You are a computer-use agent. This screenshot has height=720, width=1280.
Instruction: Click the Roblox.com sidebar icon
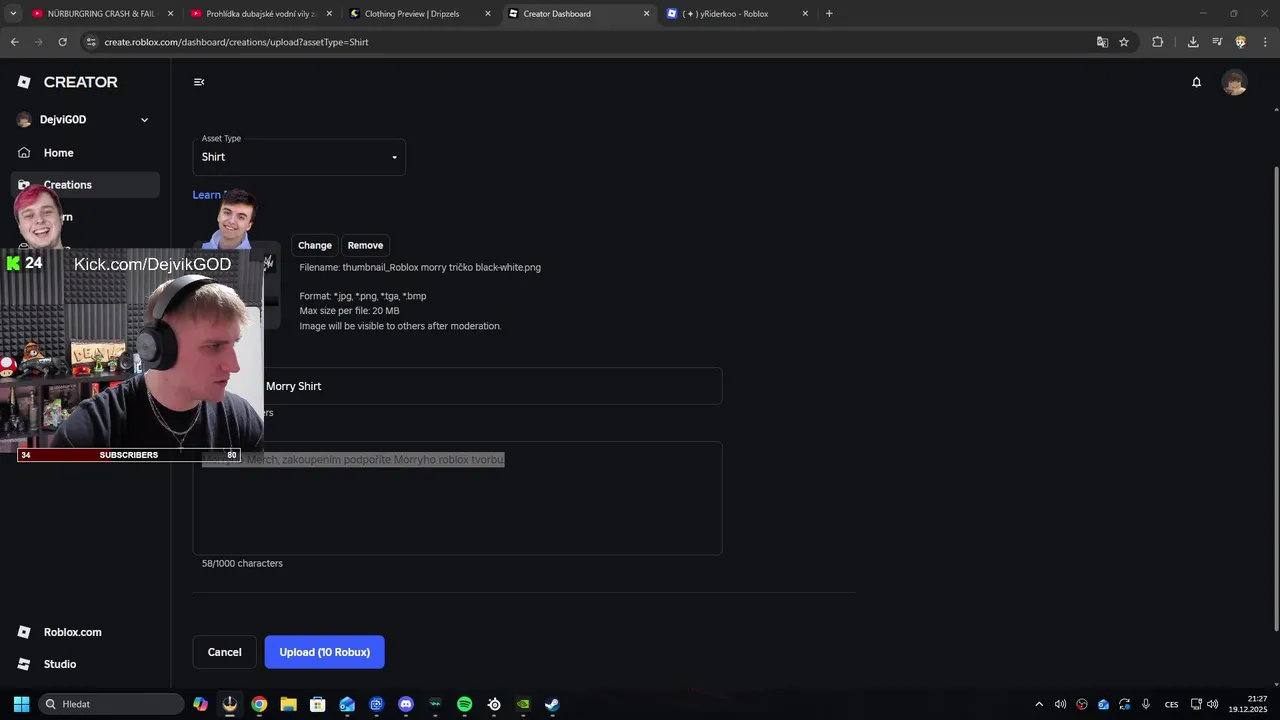[x=24, y=632]
